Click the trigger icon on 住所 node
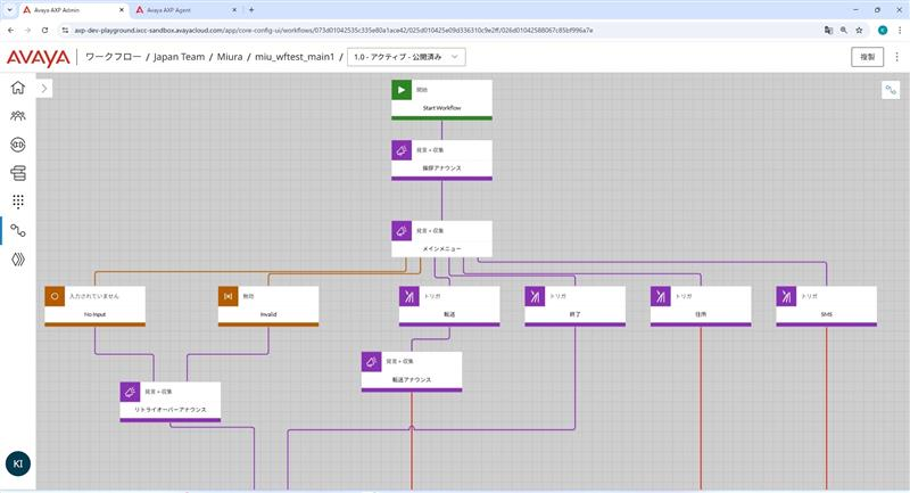910x493 pixels. coord(660,296)
